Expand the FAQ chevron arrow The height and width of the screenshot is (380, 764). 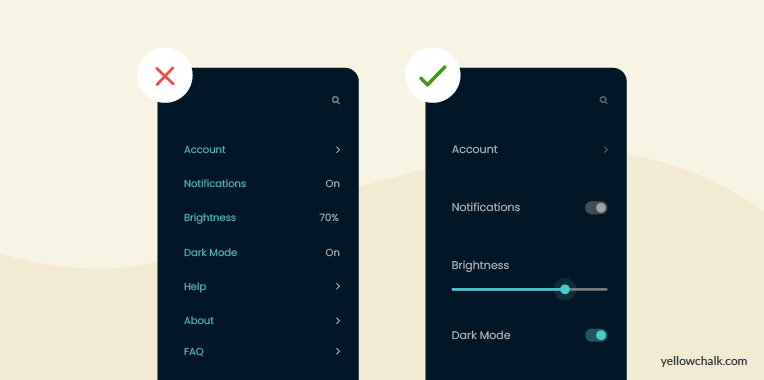[x=338, y=351]
